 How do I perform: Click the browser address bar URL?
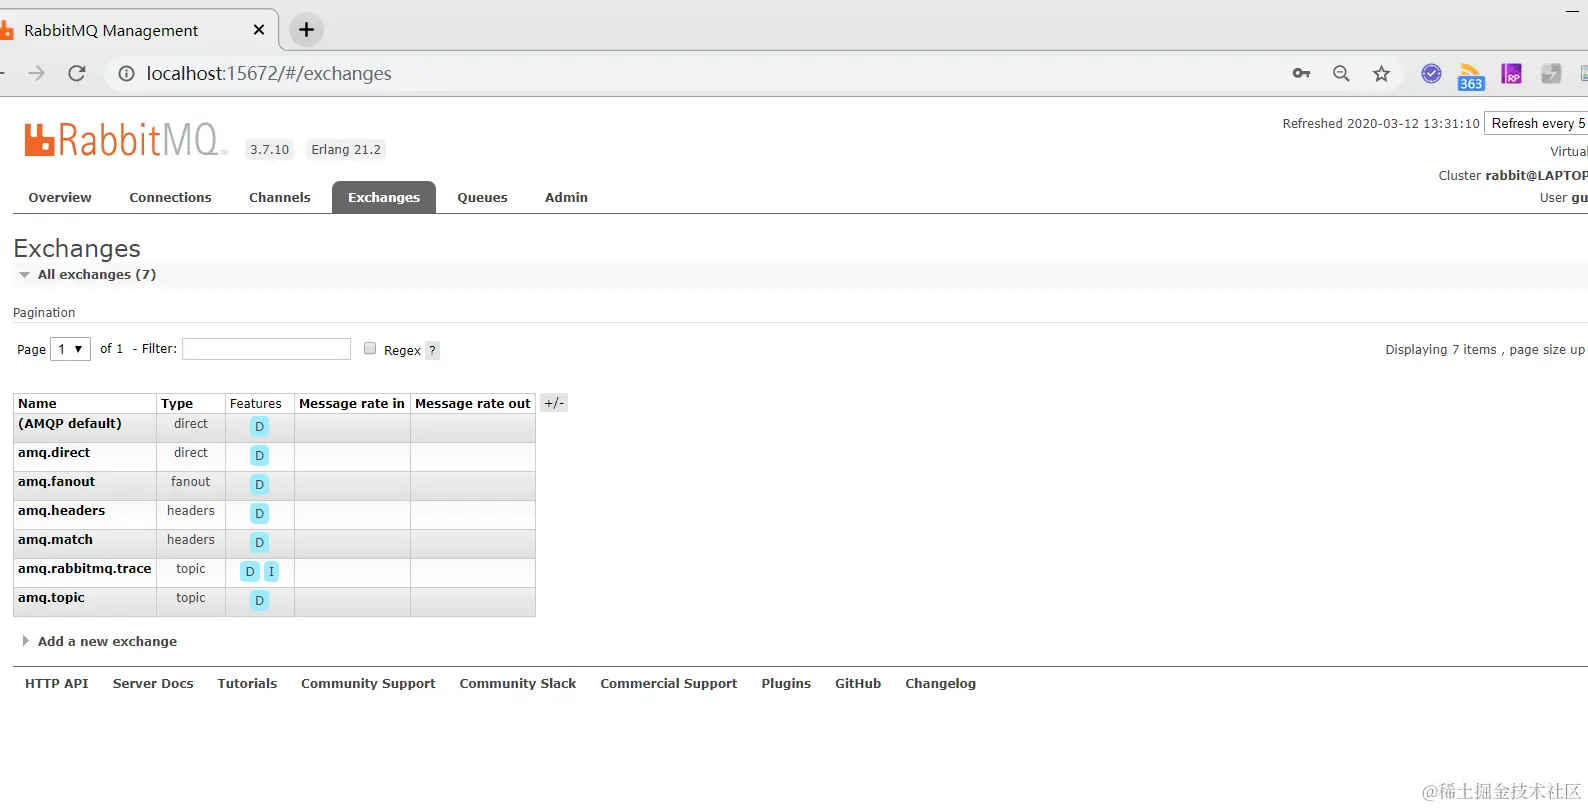269,73
